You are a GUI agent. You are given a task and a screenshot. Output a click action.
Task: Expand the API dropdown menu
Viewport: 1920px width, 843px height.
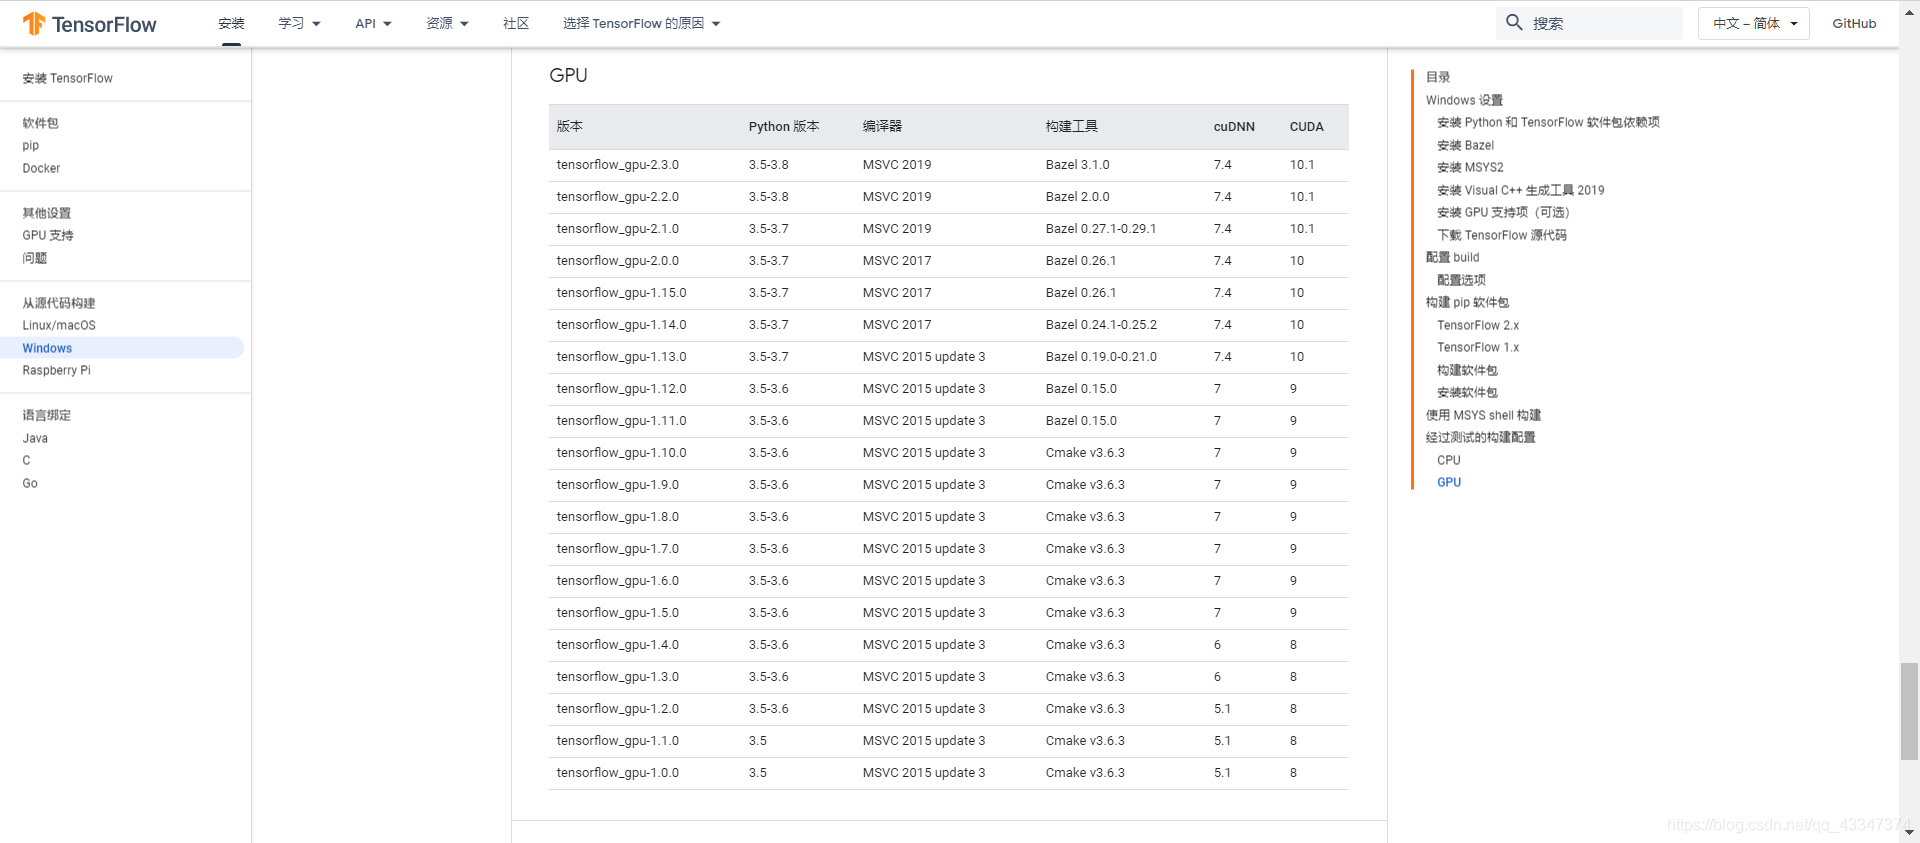pos(373,23)
